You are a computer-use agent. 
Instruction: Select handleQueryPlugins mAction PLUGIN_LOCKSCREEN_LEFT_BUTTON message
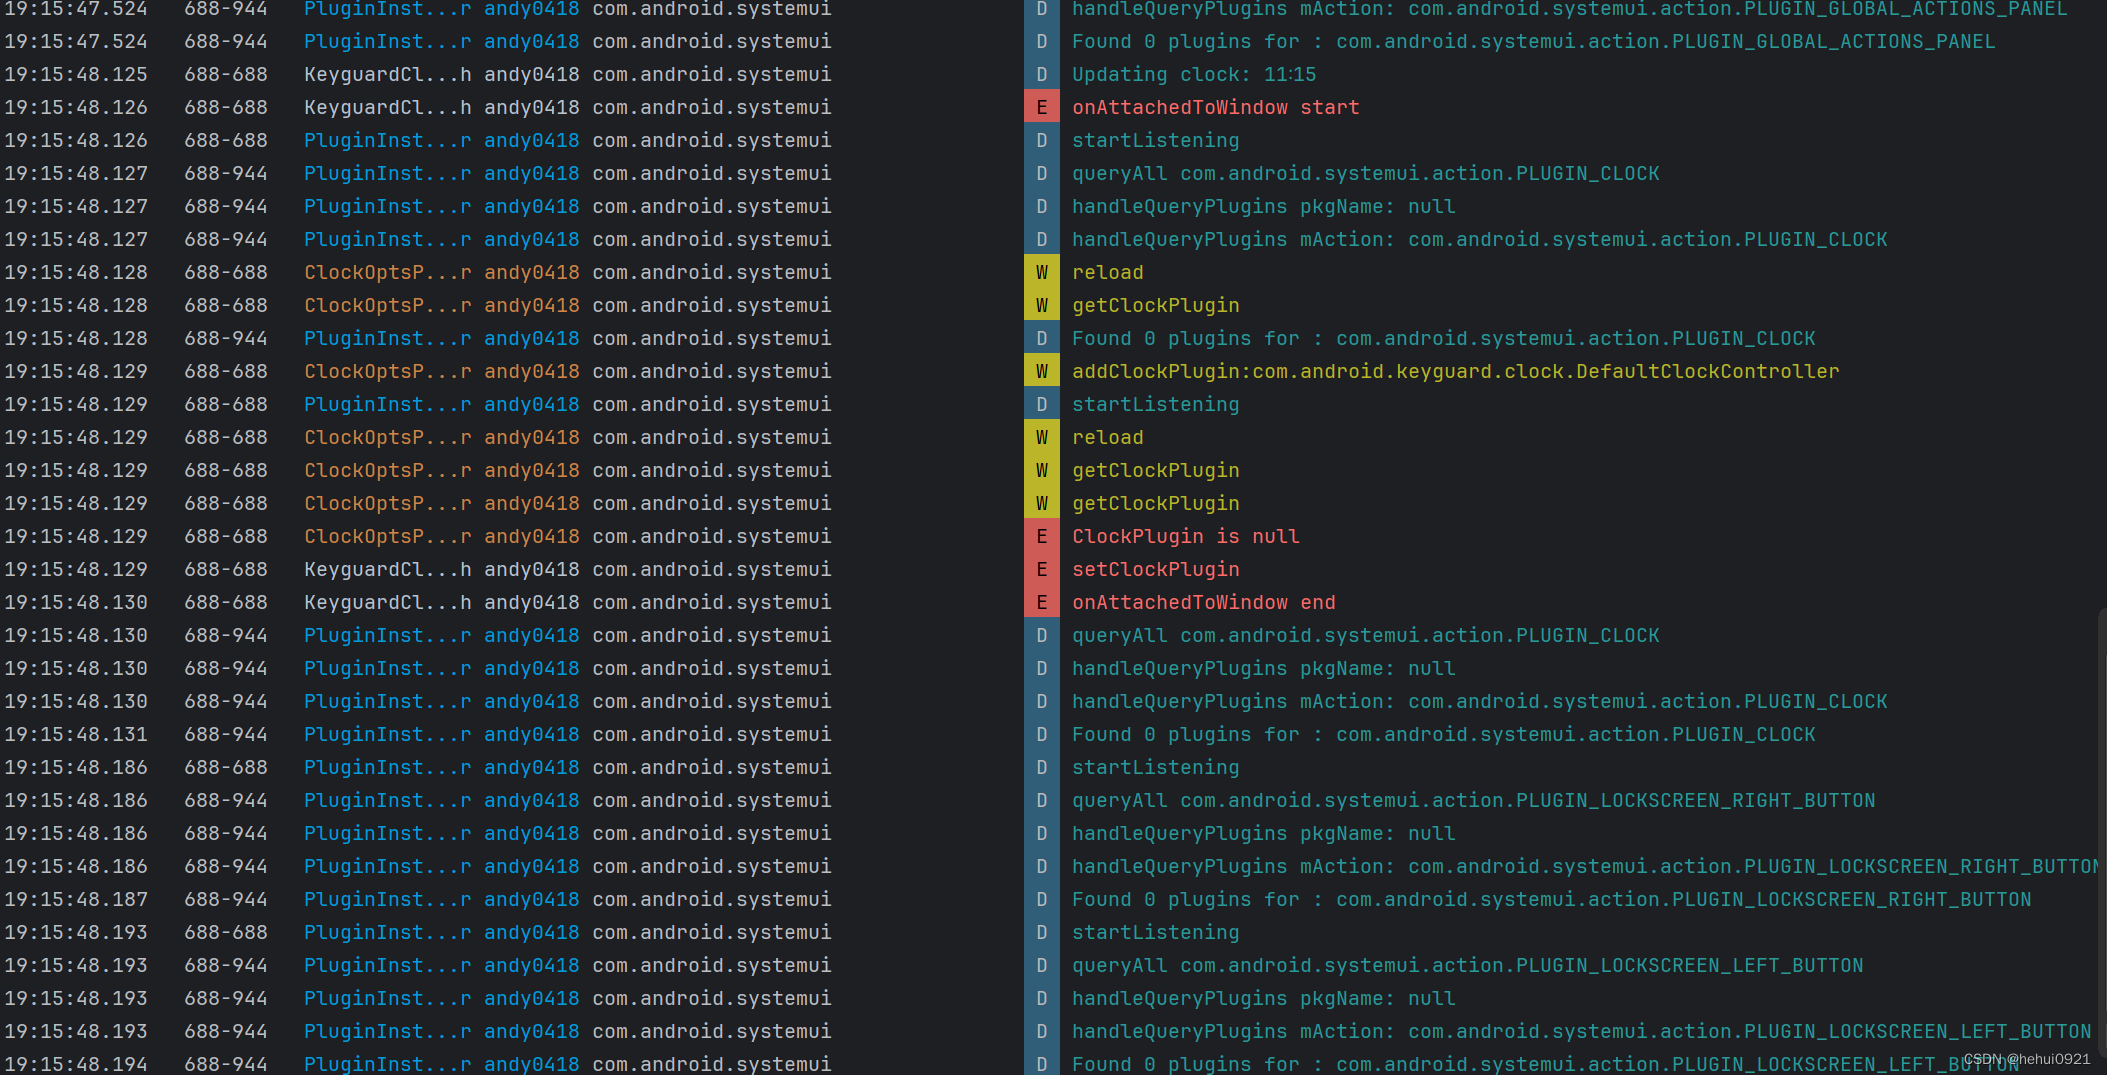coord(1582,1032)
